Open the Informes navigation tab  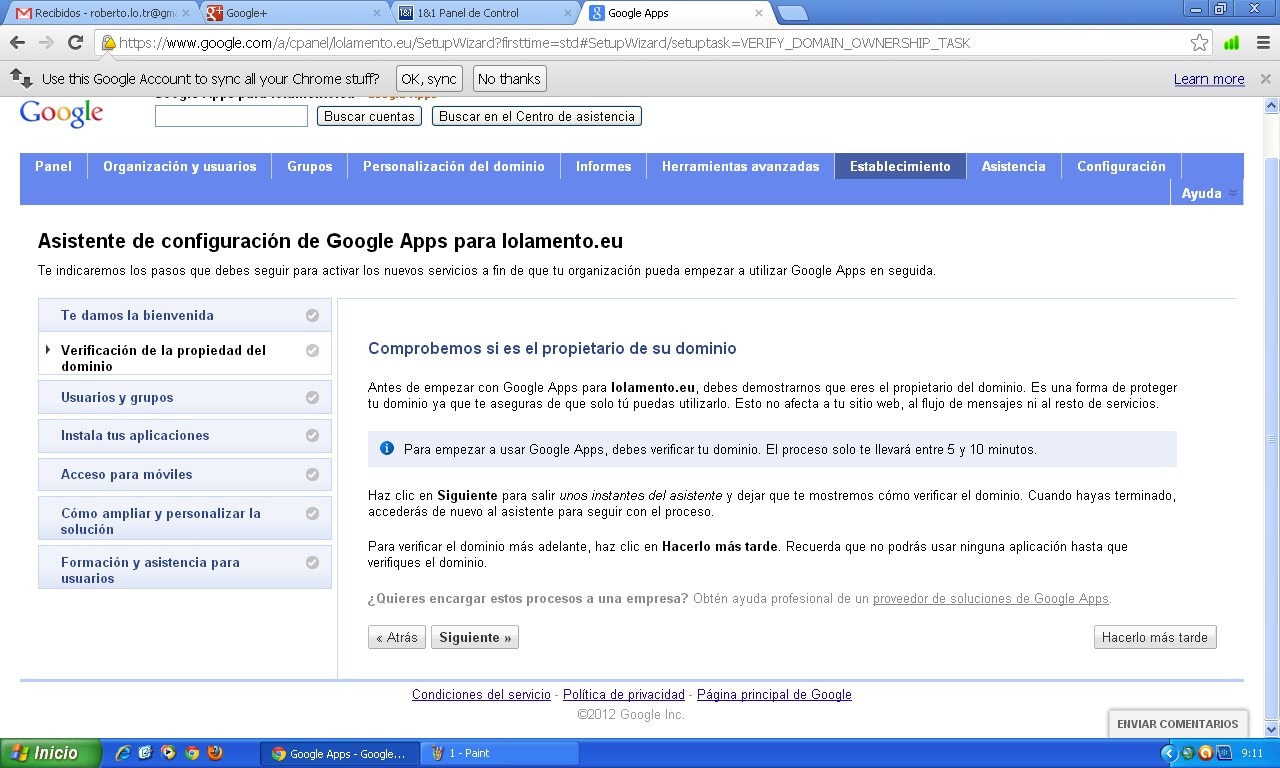click(x=603, y=166)
